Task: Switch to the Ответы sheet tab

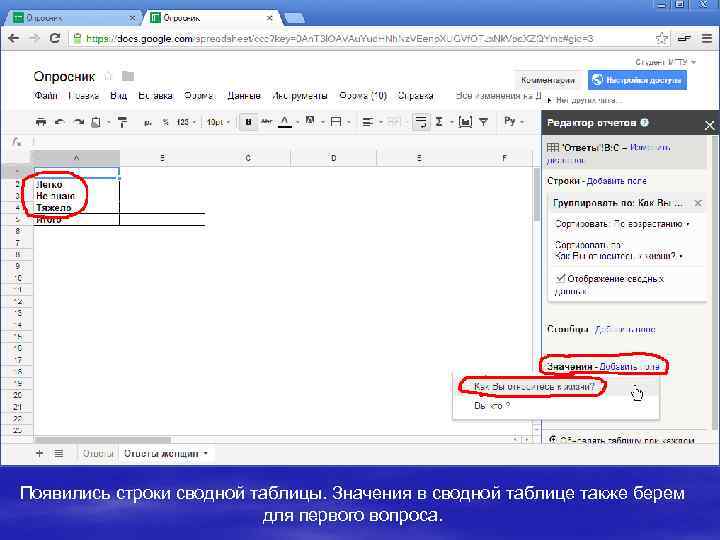Action: click(98, 453)
